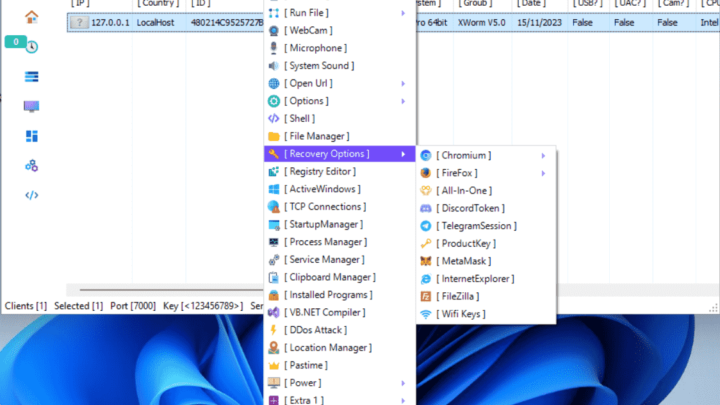
Task: Click the Port [7000] status text
Action: tap(133, 306)
